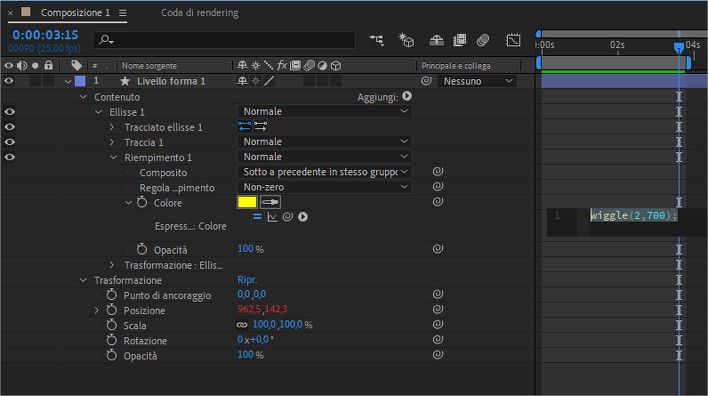
Task: Click the reverse path direction off icon
Action: point(244,126)
